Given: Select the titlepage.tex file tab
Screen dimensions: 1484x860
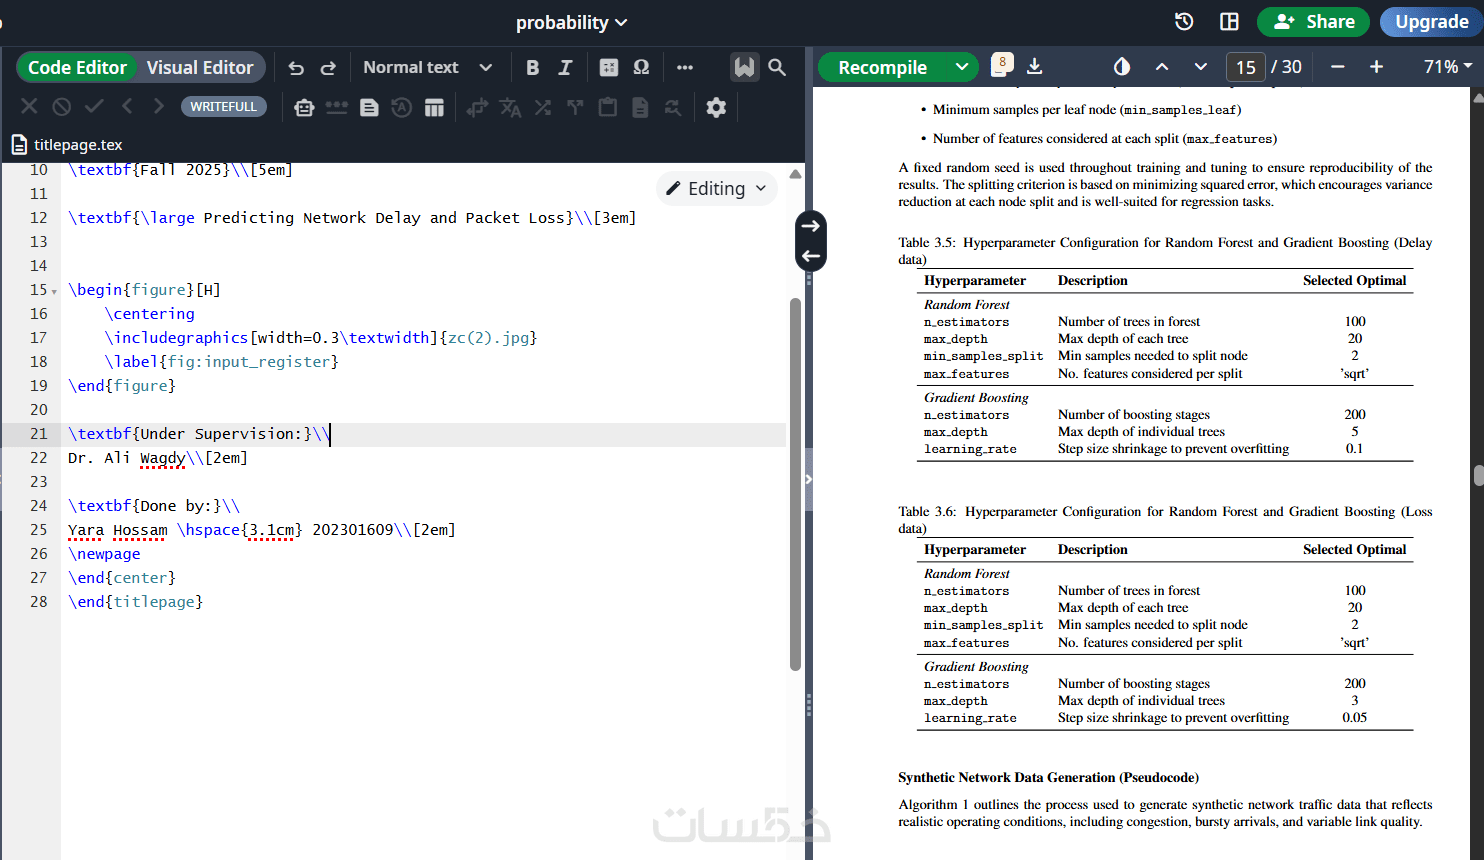Looking at the screenshot, I should (x=67, y=145).
